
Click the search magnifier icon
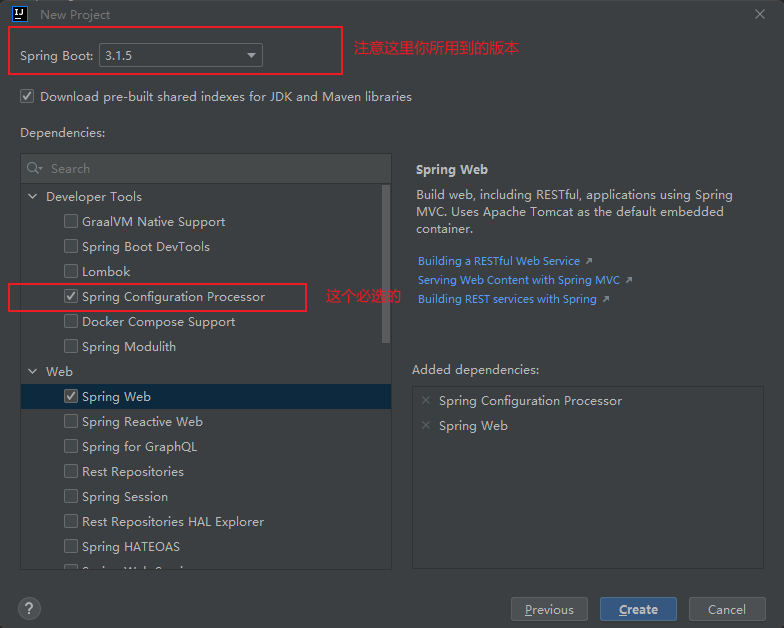(x=34, y=168)
